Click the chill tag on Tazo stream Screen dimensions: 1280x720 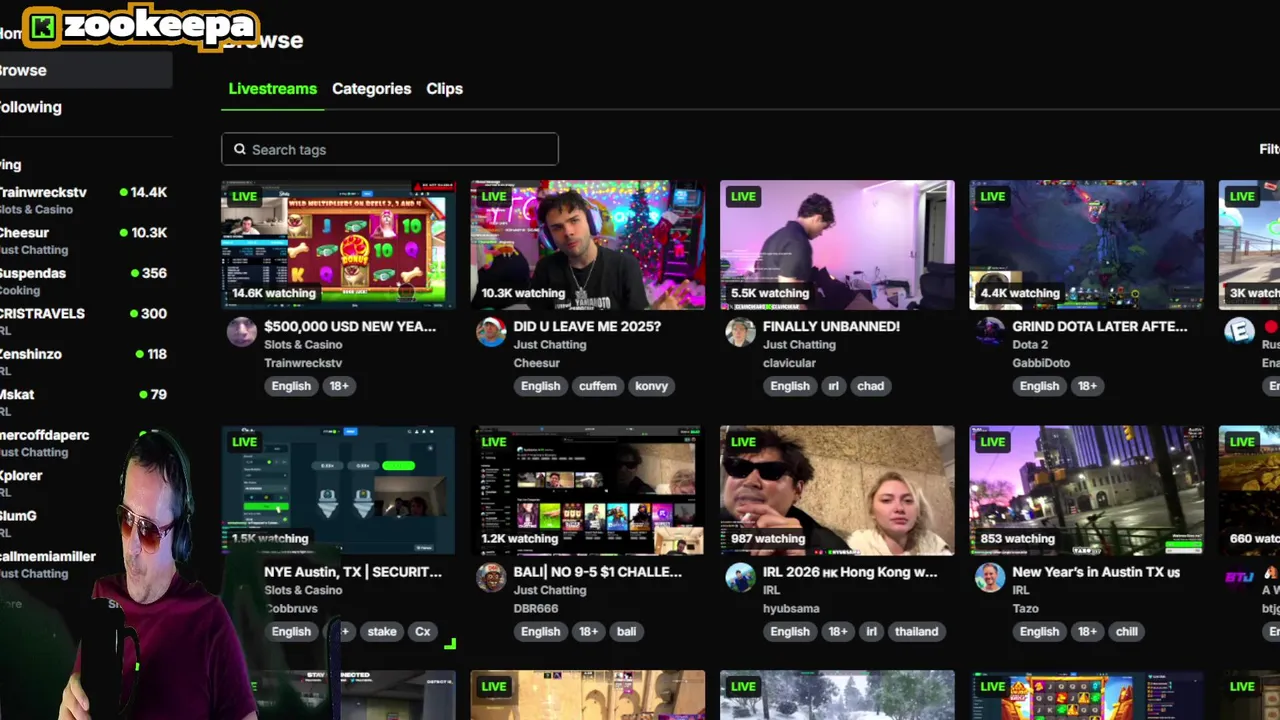click(x=1127, y=631)
